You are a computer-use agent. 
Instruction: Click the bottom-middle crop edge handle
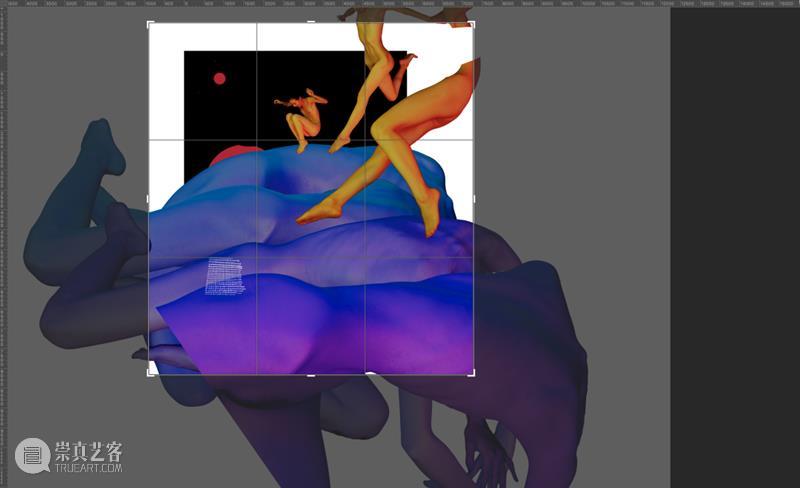click(x=311, y=376)
